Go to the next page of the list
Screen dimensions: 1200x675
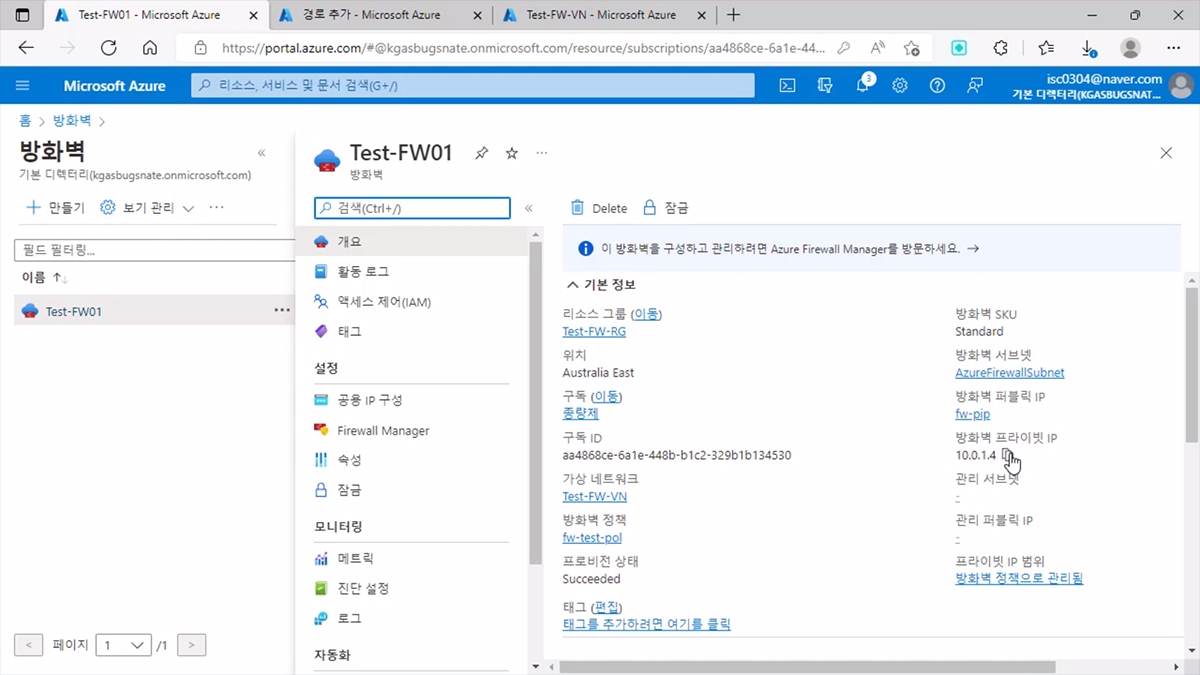(x=191, y=645)
